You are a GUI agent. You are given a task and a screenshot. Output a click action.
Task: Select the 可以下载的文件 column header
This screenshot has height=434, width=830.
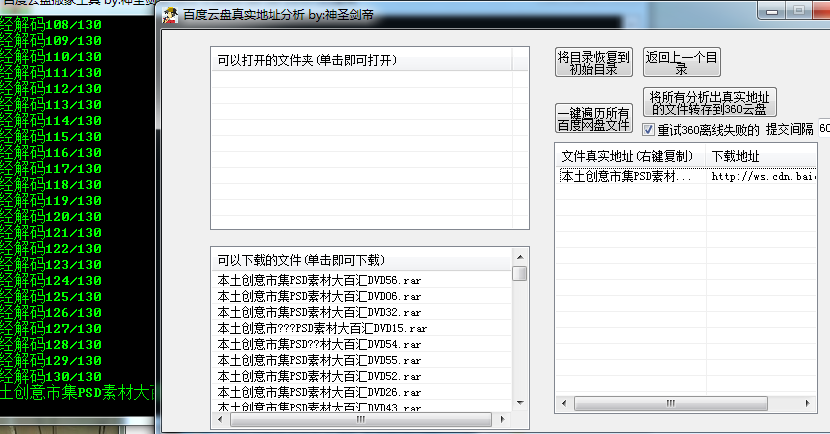pos(361,260)
